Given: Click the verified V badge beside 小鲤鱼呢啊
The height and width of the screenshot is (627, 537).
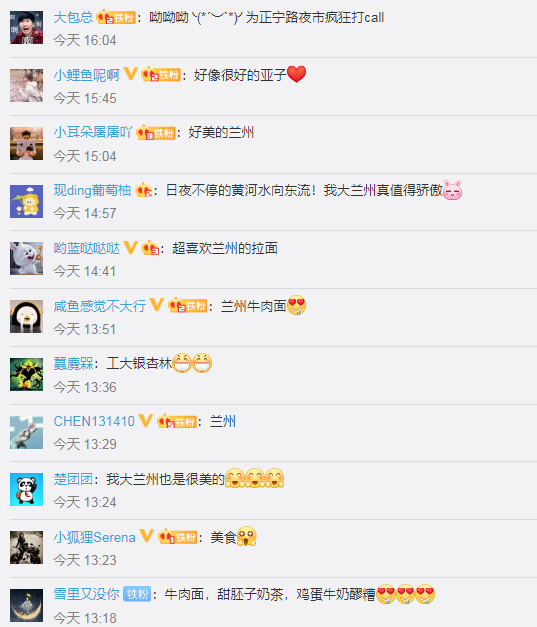Looking at the screenshot, I should (x=130, y=74).
